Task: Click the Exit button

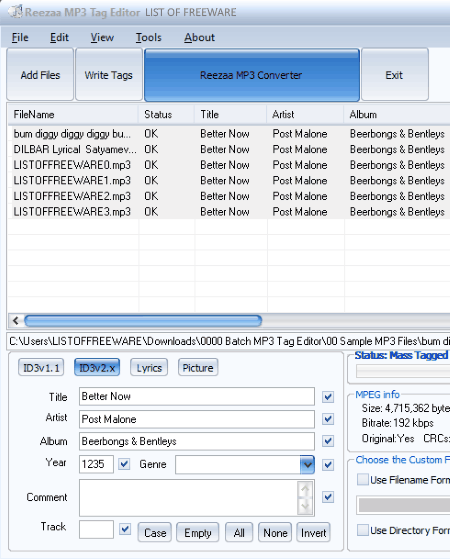Action: (x=394, y=75)
